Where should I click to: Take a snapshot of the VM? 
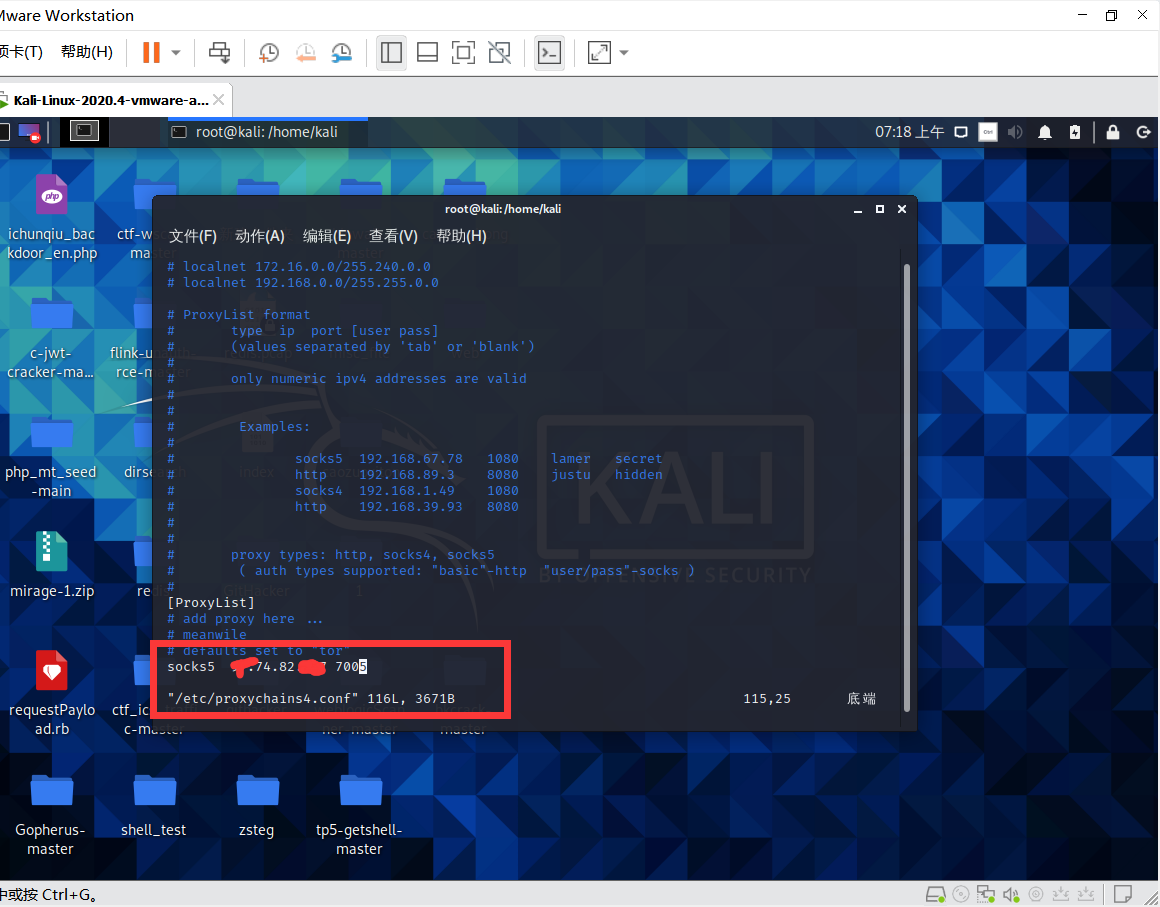tap(269, 53)
